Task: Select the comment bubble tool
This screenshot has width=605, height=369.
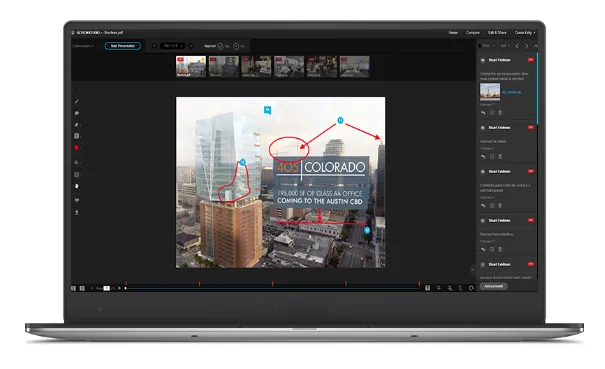Action: click(77, 113)
